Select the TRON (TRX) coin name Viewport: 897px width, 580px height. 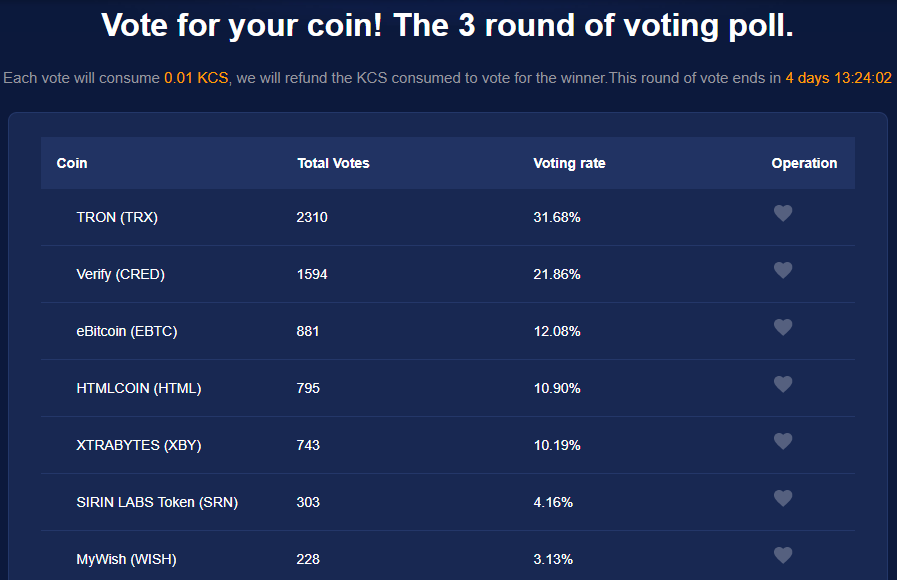point(117,217)
